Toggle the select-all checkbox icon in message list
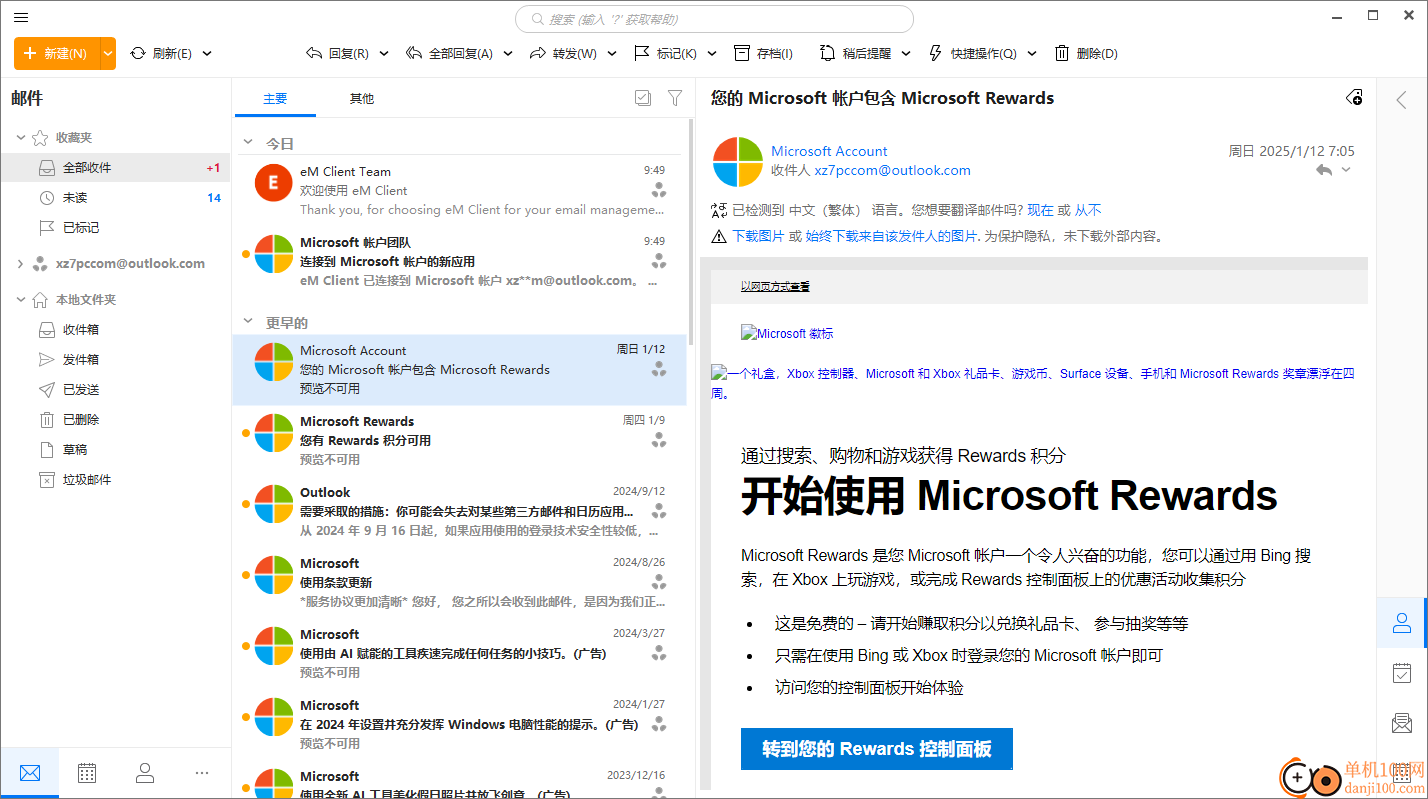1428x799 pixels. [643, 98]
